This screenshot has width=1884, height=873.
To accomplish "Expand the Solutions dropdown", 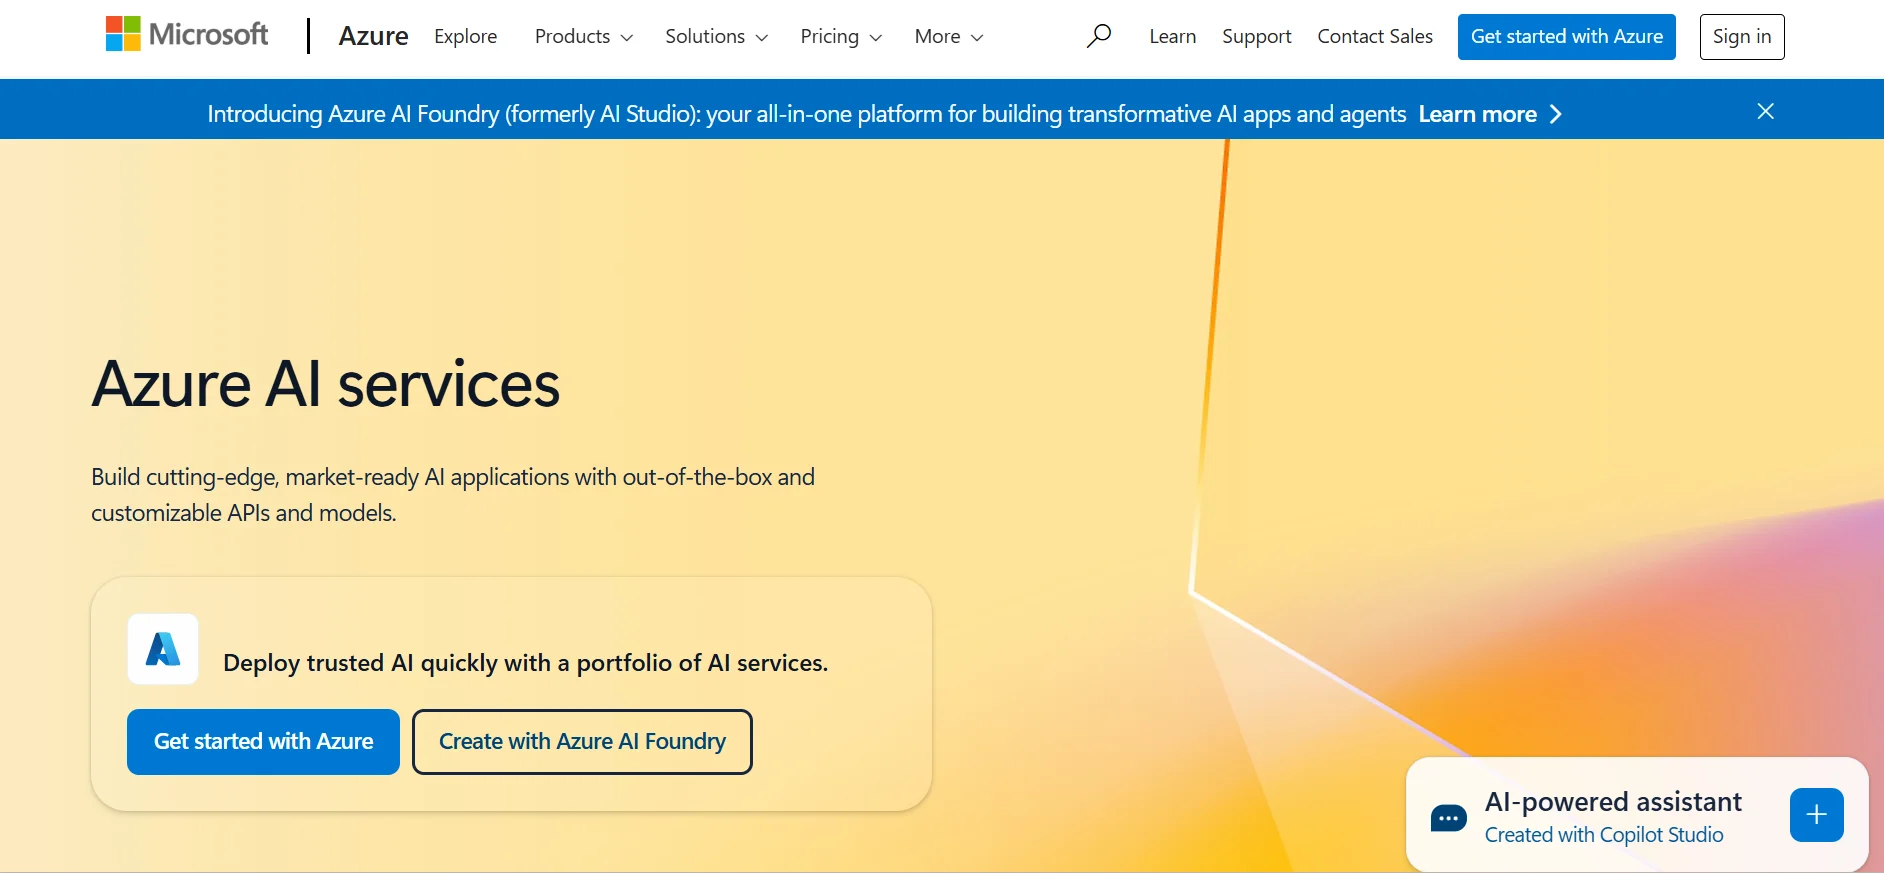I will click(x=716, y=36).
